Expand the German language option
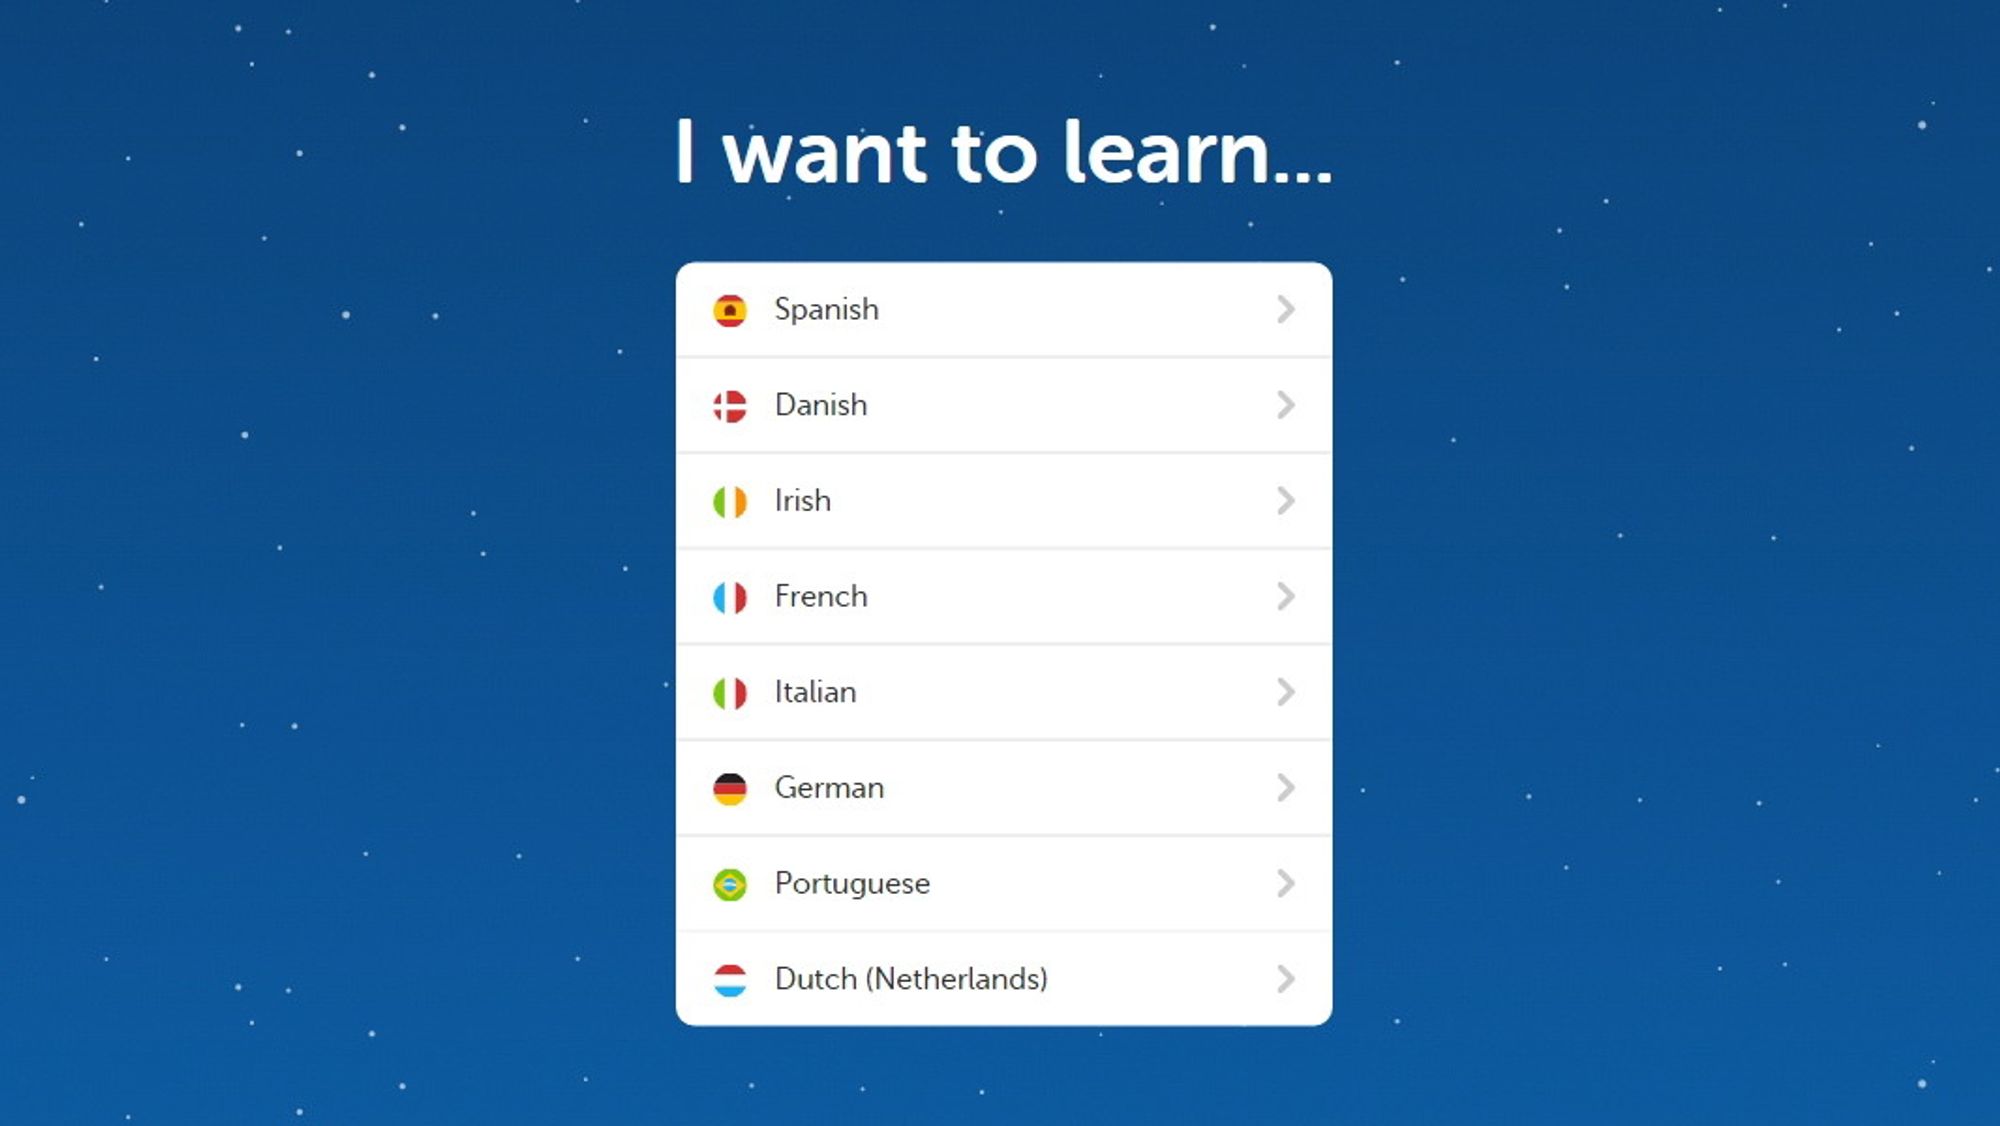Viewport: 2000px width, 1126px height. pyautogui.click(x=1286, y=787)
